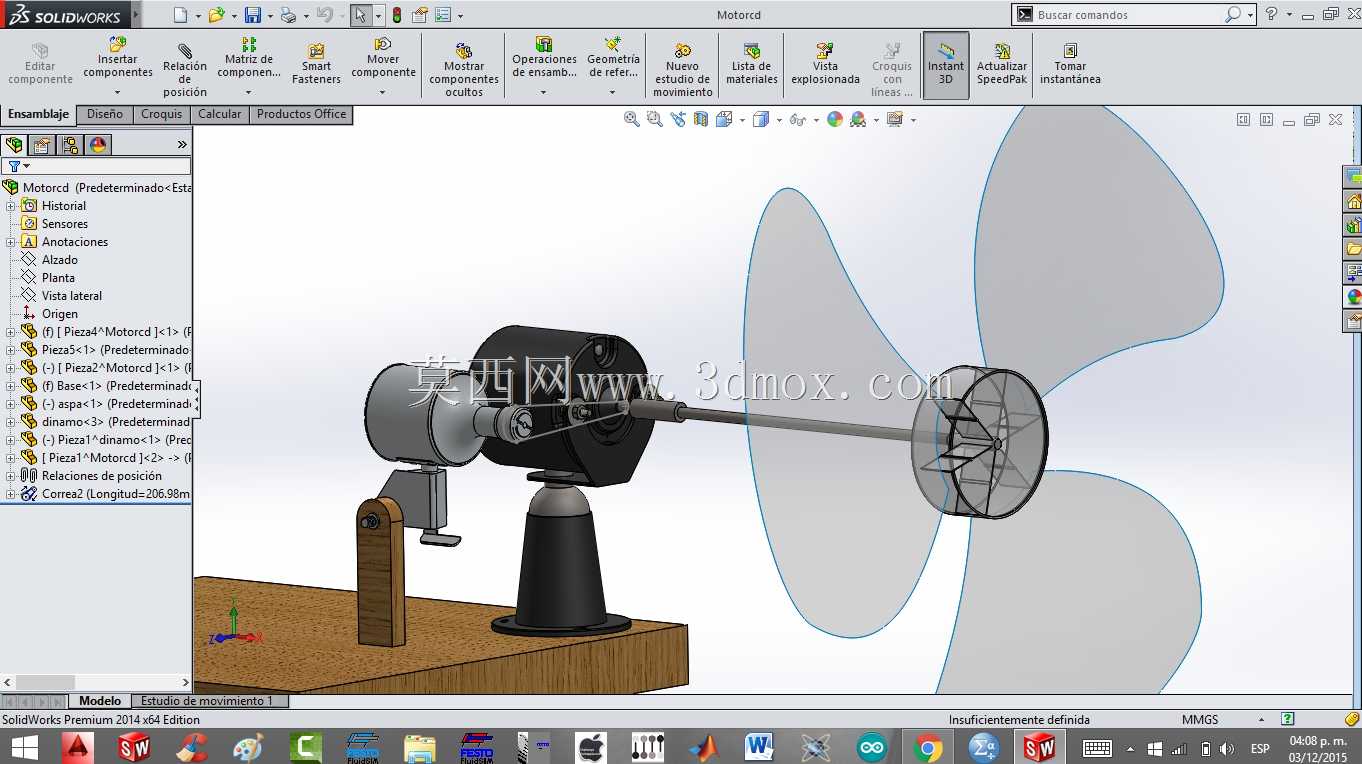Toggle the Instant 3D button
Screen dimensions: 1362x764
point(946,65)
